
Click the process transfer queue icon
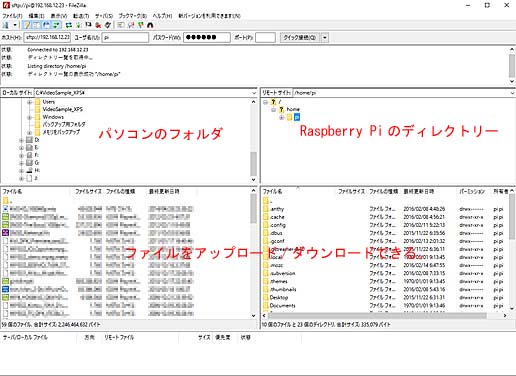pyautogui.click(x=79, y=25)
